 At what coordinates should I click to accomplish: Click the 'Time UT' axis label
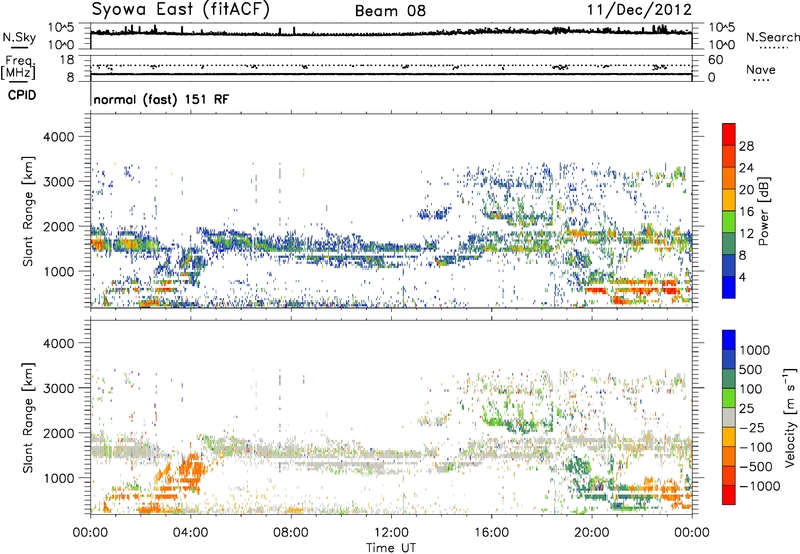[391, 547]
